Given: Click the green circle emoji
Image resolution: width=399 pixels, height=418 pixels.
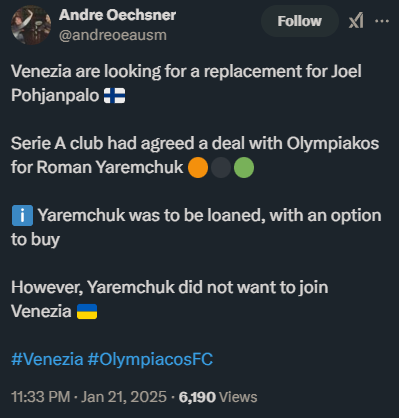Looking at the screenshot, I should coord(244,168).
